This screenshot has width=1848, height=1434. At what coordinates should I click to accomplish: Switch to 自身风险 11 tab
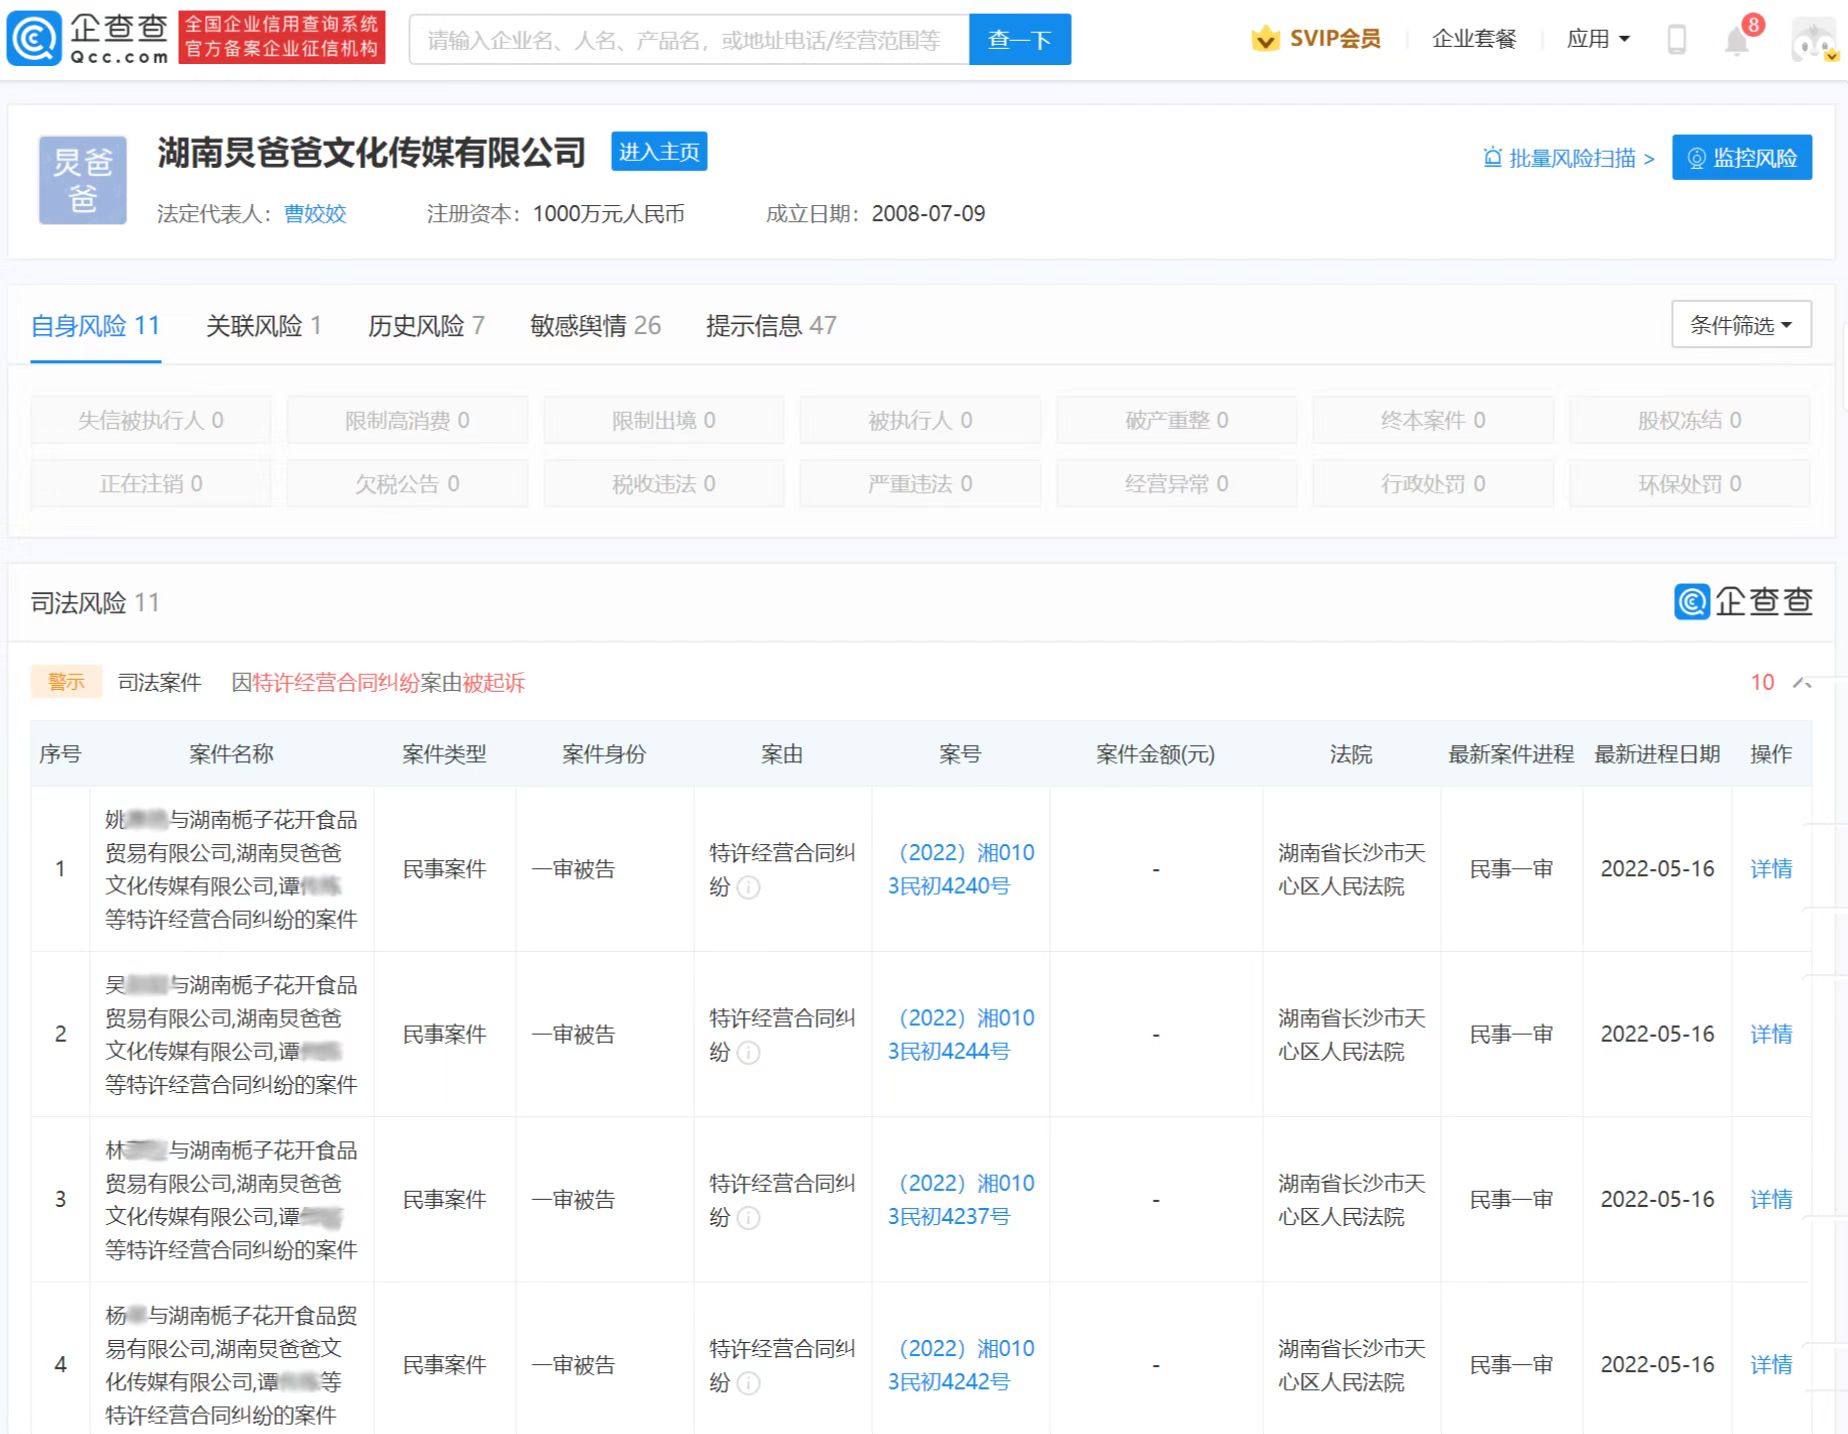[x=95, y=326]
